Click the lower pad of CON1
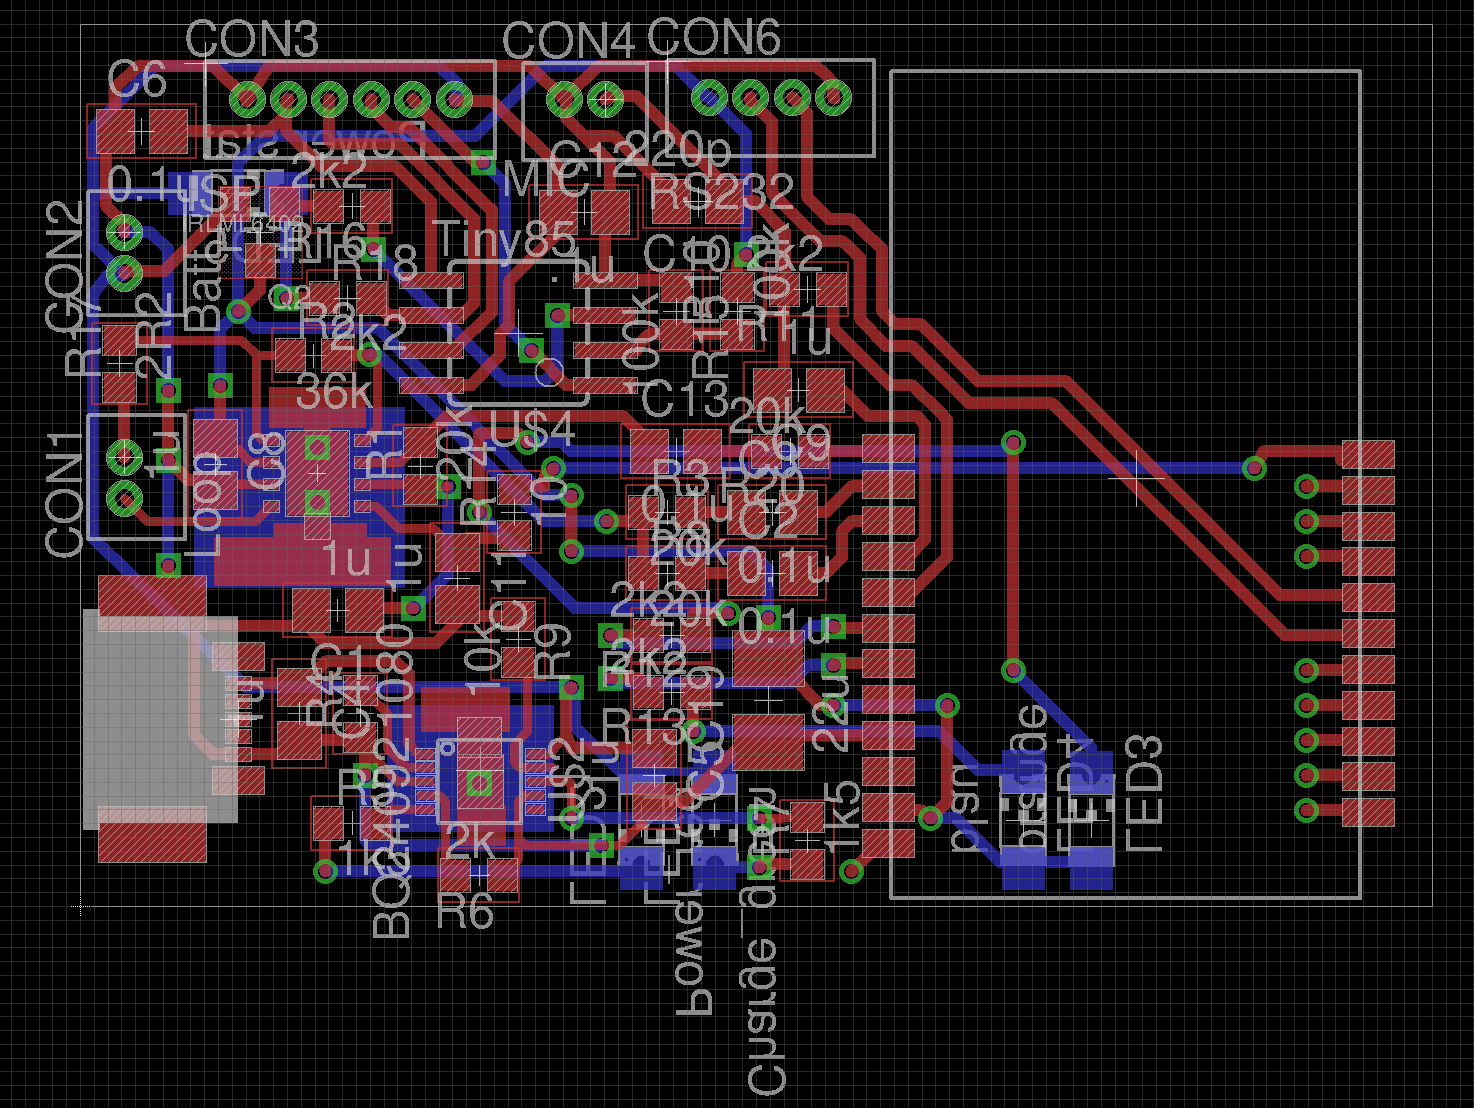Viewport: 1474px width, 1108px height. [x=125, y=497]
